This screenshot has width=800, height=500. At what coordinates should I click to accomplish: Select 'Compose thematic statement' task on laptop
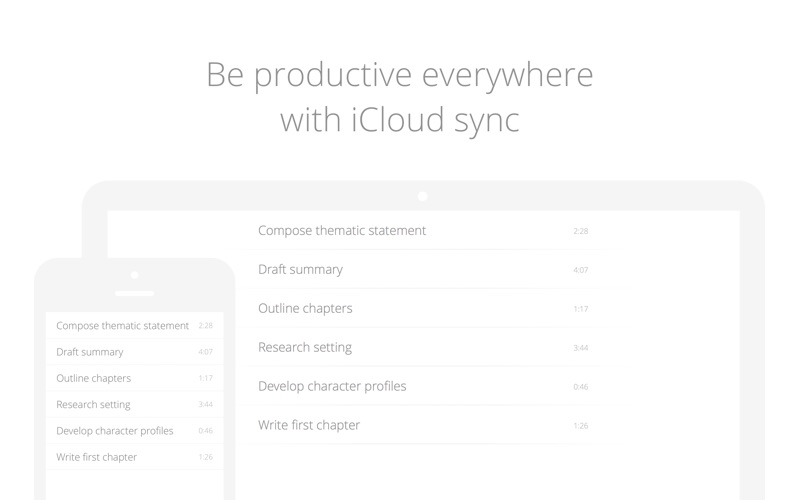341,231
